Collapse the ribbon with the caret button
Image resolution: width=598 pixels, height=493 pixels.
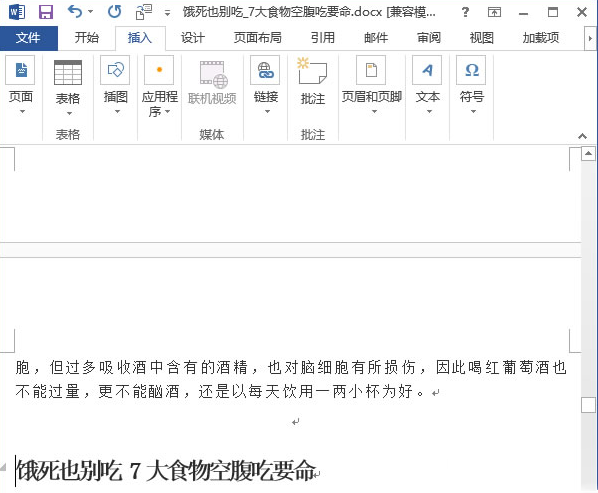(582, 136)
